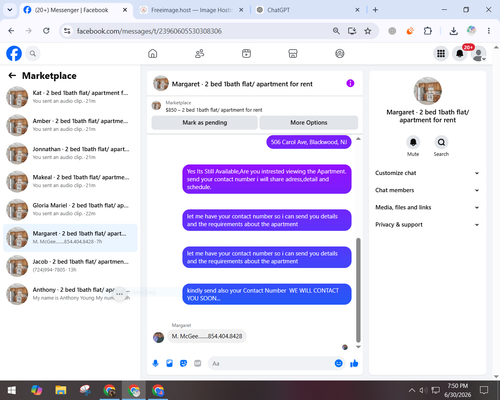The height and width of the screenshot is (400, 500).
Task: Record a voice clip with microphone icon
Action: click(155, 363)
